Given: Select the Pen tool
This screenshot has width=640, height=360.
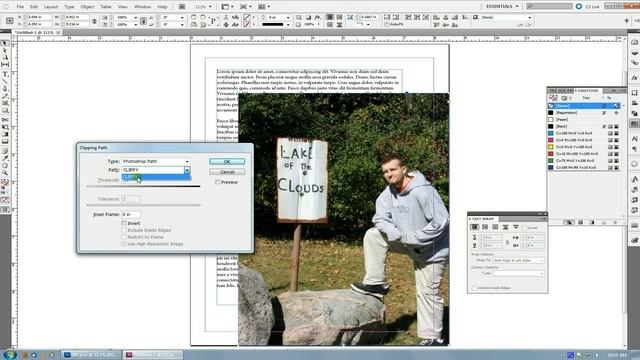Looking at the screenshot, I should tap(5, 88).
